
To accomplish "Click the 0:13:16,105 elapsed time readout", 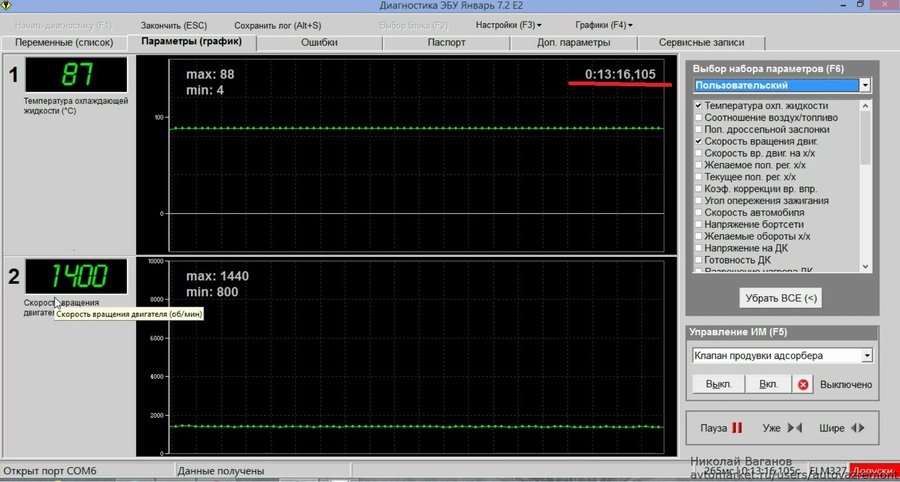I will pyautogui.click(x=620, y=75).
